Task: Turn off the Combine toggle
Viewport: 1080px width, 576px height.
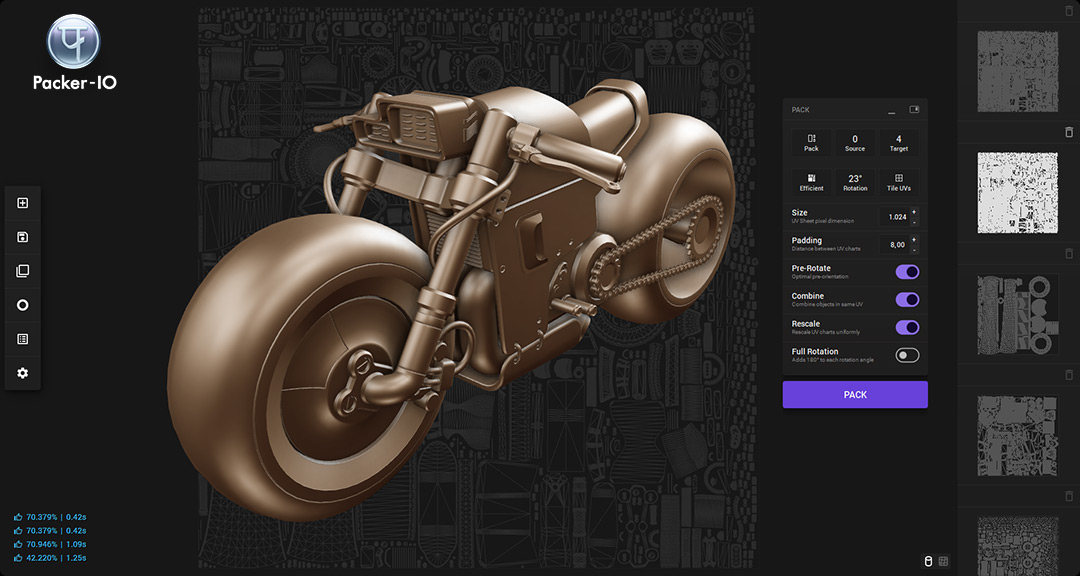Action: (907, 299)
